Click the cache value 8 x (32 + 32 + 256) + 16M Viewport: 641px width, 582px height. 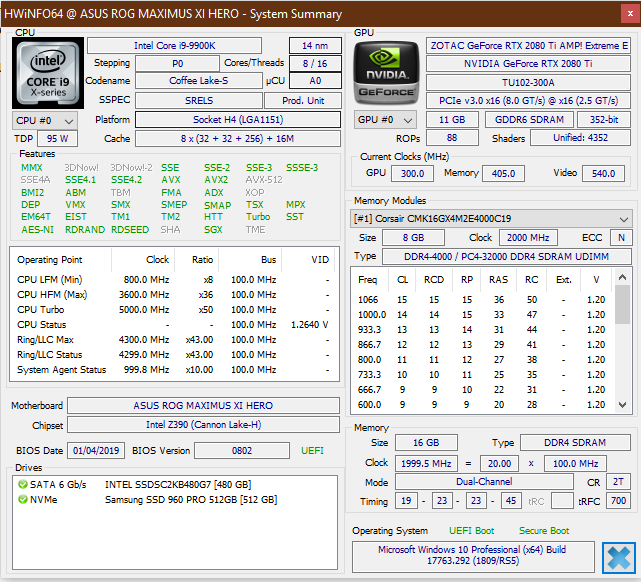coord(238,139)
